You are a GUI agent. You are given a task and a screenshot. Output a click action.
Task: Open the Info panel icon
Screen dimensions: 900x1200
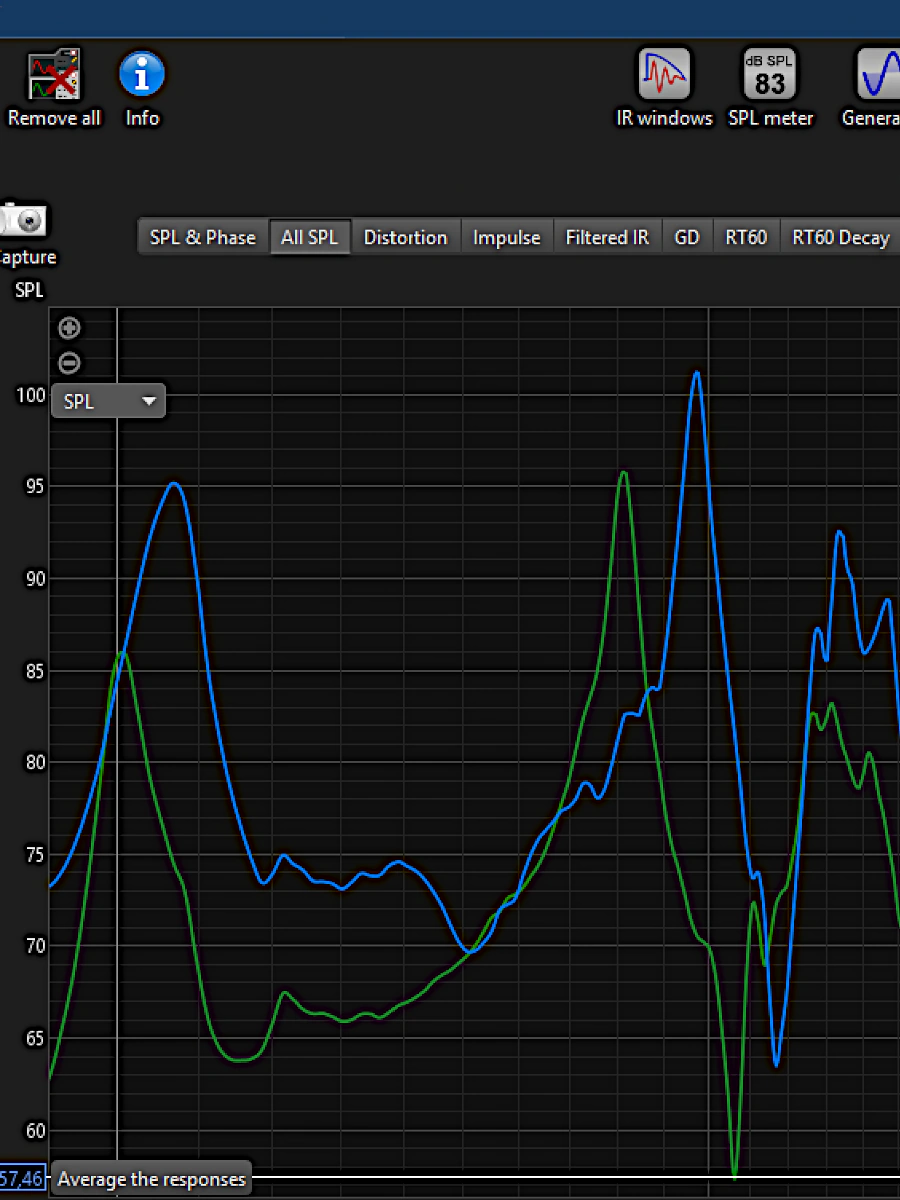142,74
